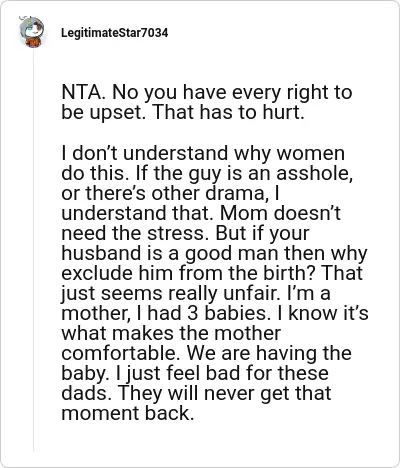The image size is (400, 468).
Task: Click the word NTA starting the comment
Action: (83, 92)
